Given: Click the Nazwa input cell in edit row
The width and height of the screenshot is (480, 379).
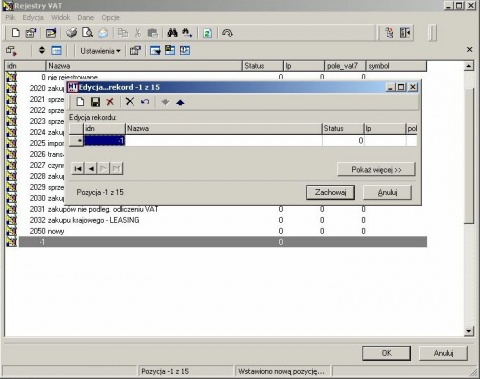Looking at the screenshot, I should click(x=223, y=141).
